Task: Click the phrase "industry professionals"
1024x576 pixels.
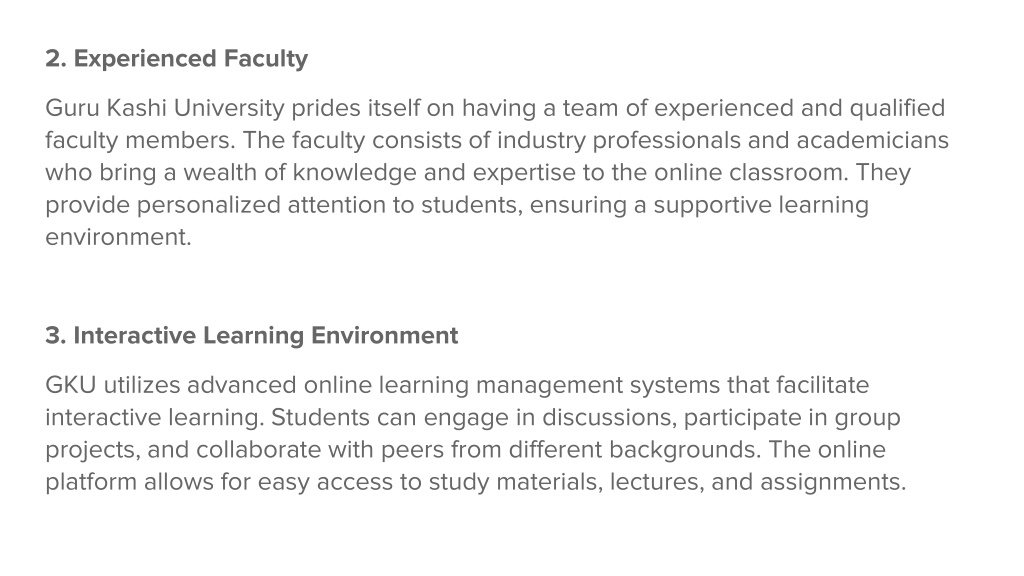Action: pos(618,140)
